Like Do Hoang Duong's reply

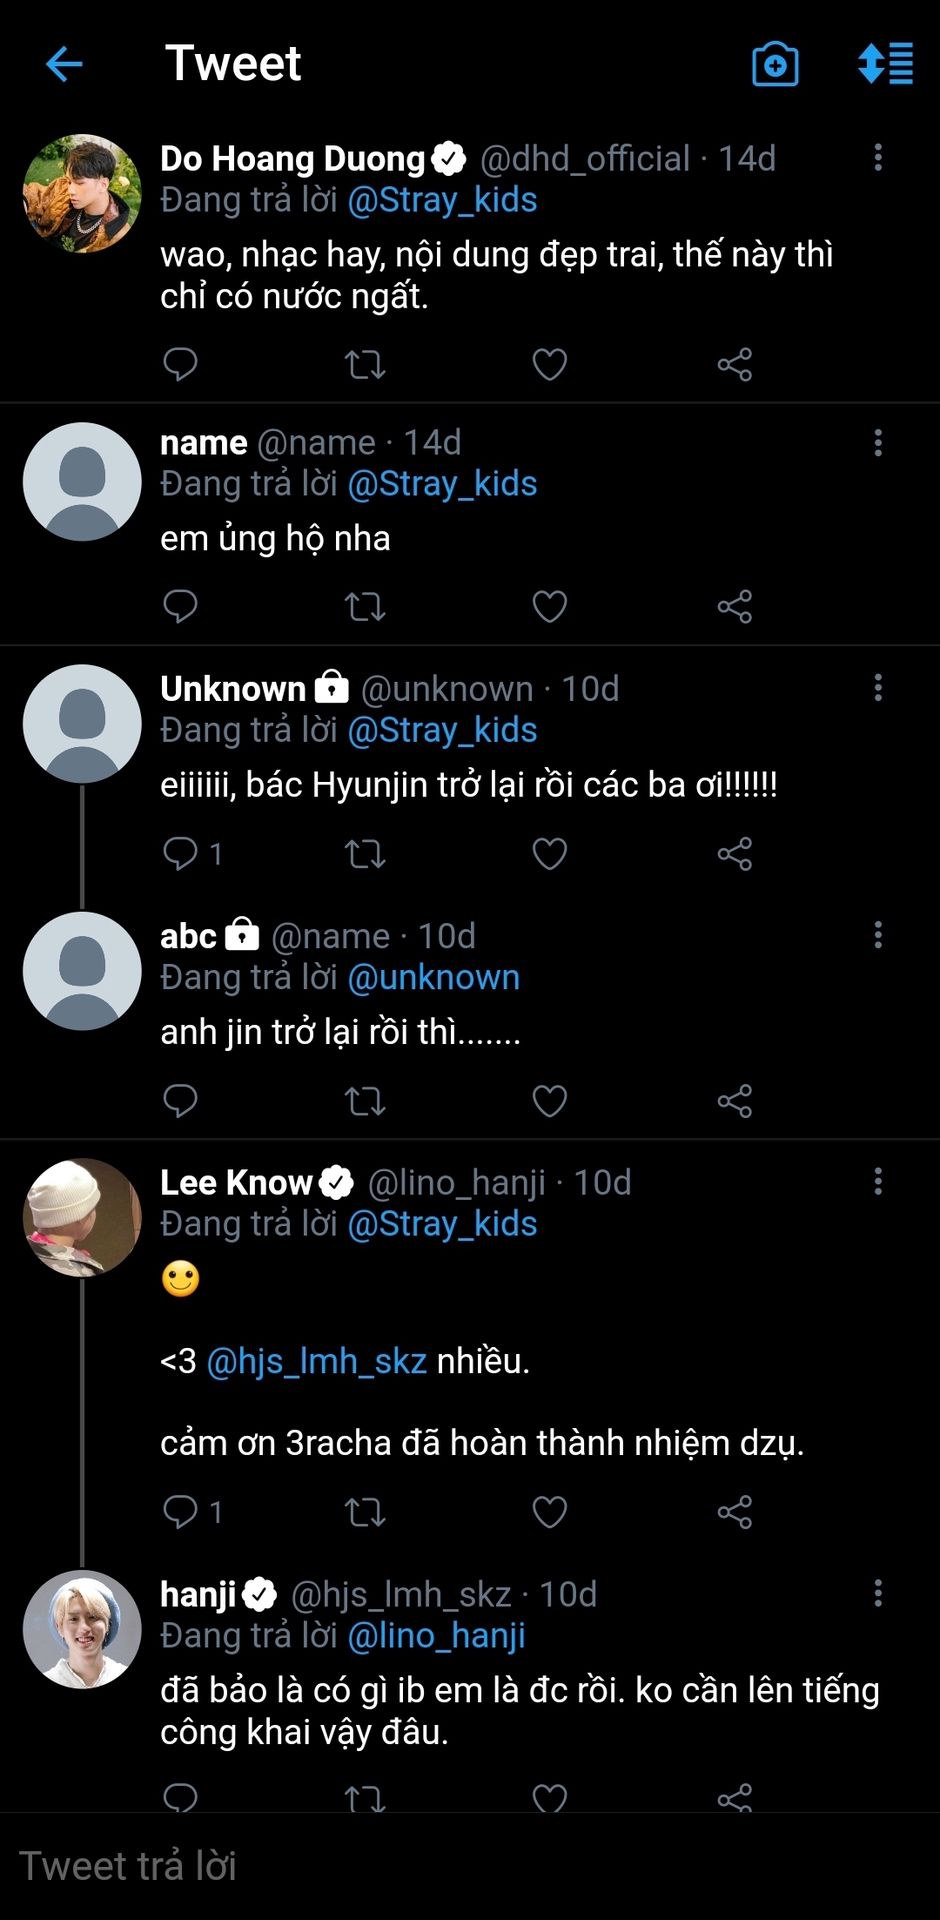coord(549,364)
